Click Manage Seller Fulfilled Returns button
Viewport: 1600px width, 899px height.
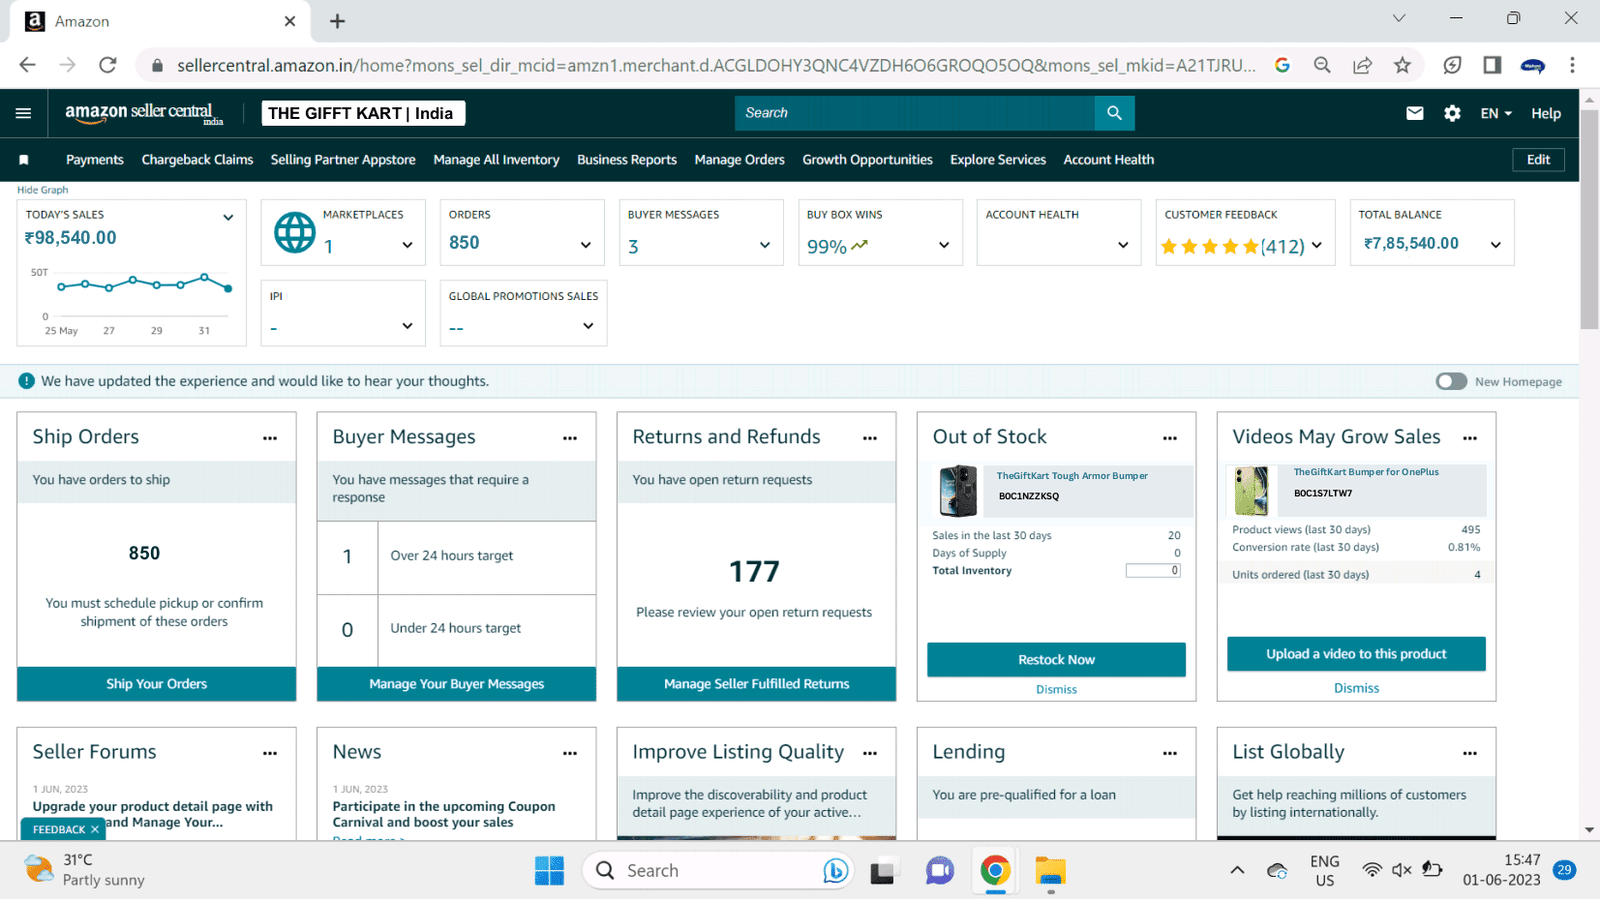coord(757,684)
